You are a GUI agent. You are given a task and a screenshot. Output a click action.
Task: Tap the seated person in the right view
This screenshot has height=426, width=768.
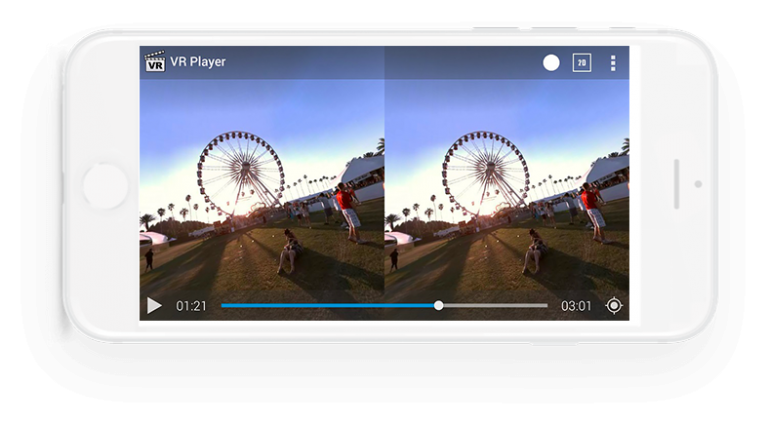[534, 252]
